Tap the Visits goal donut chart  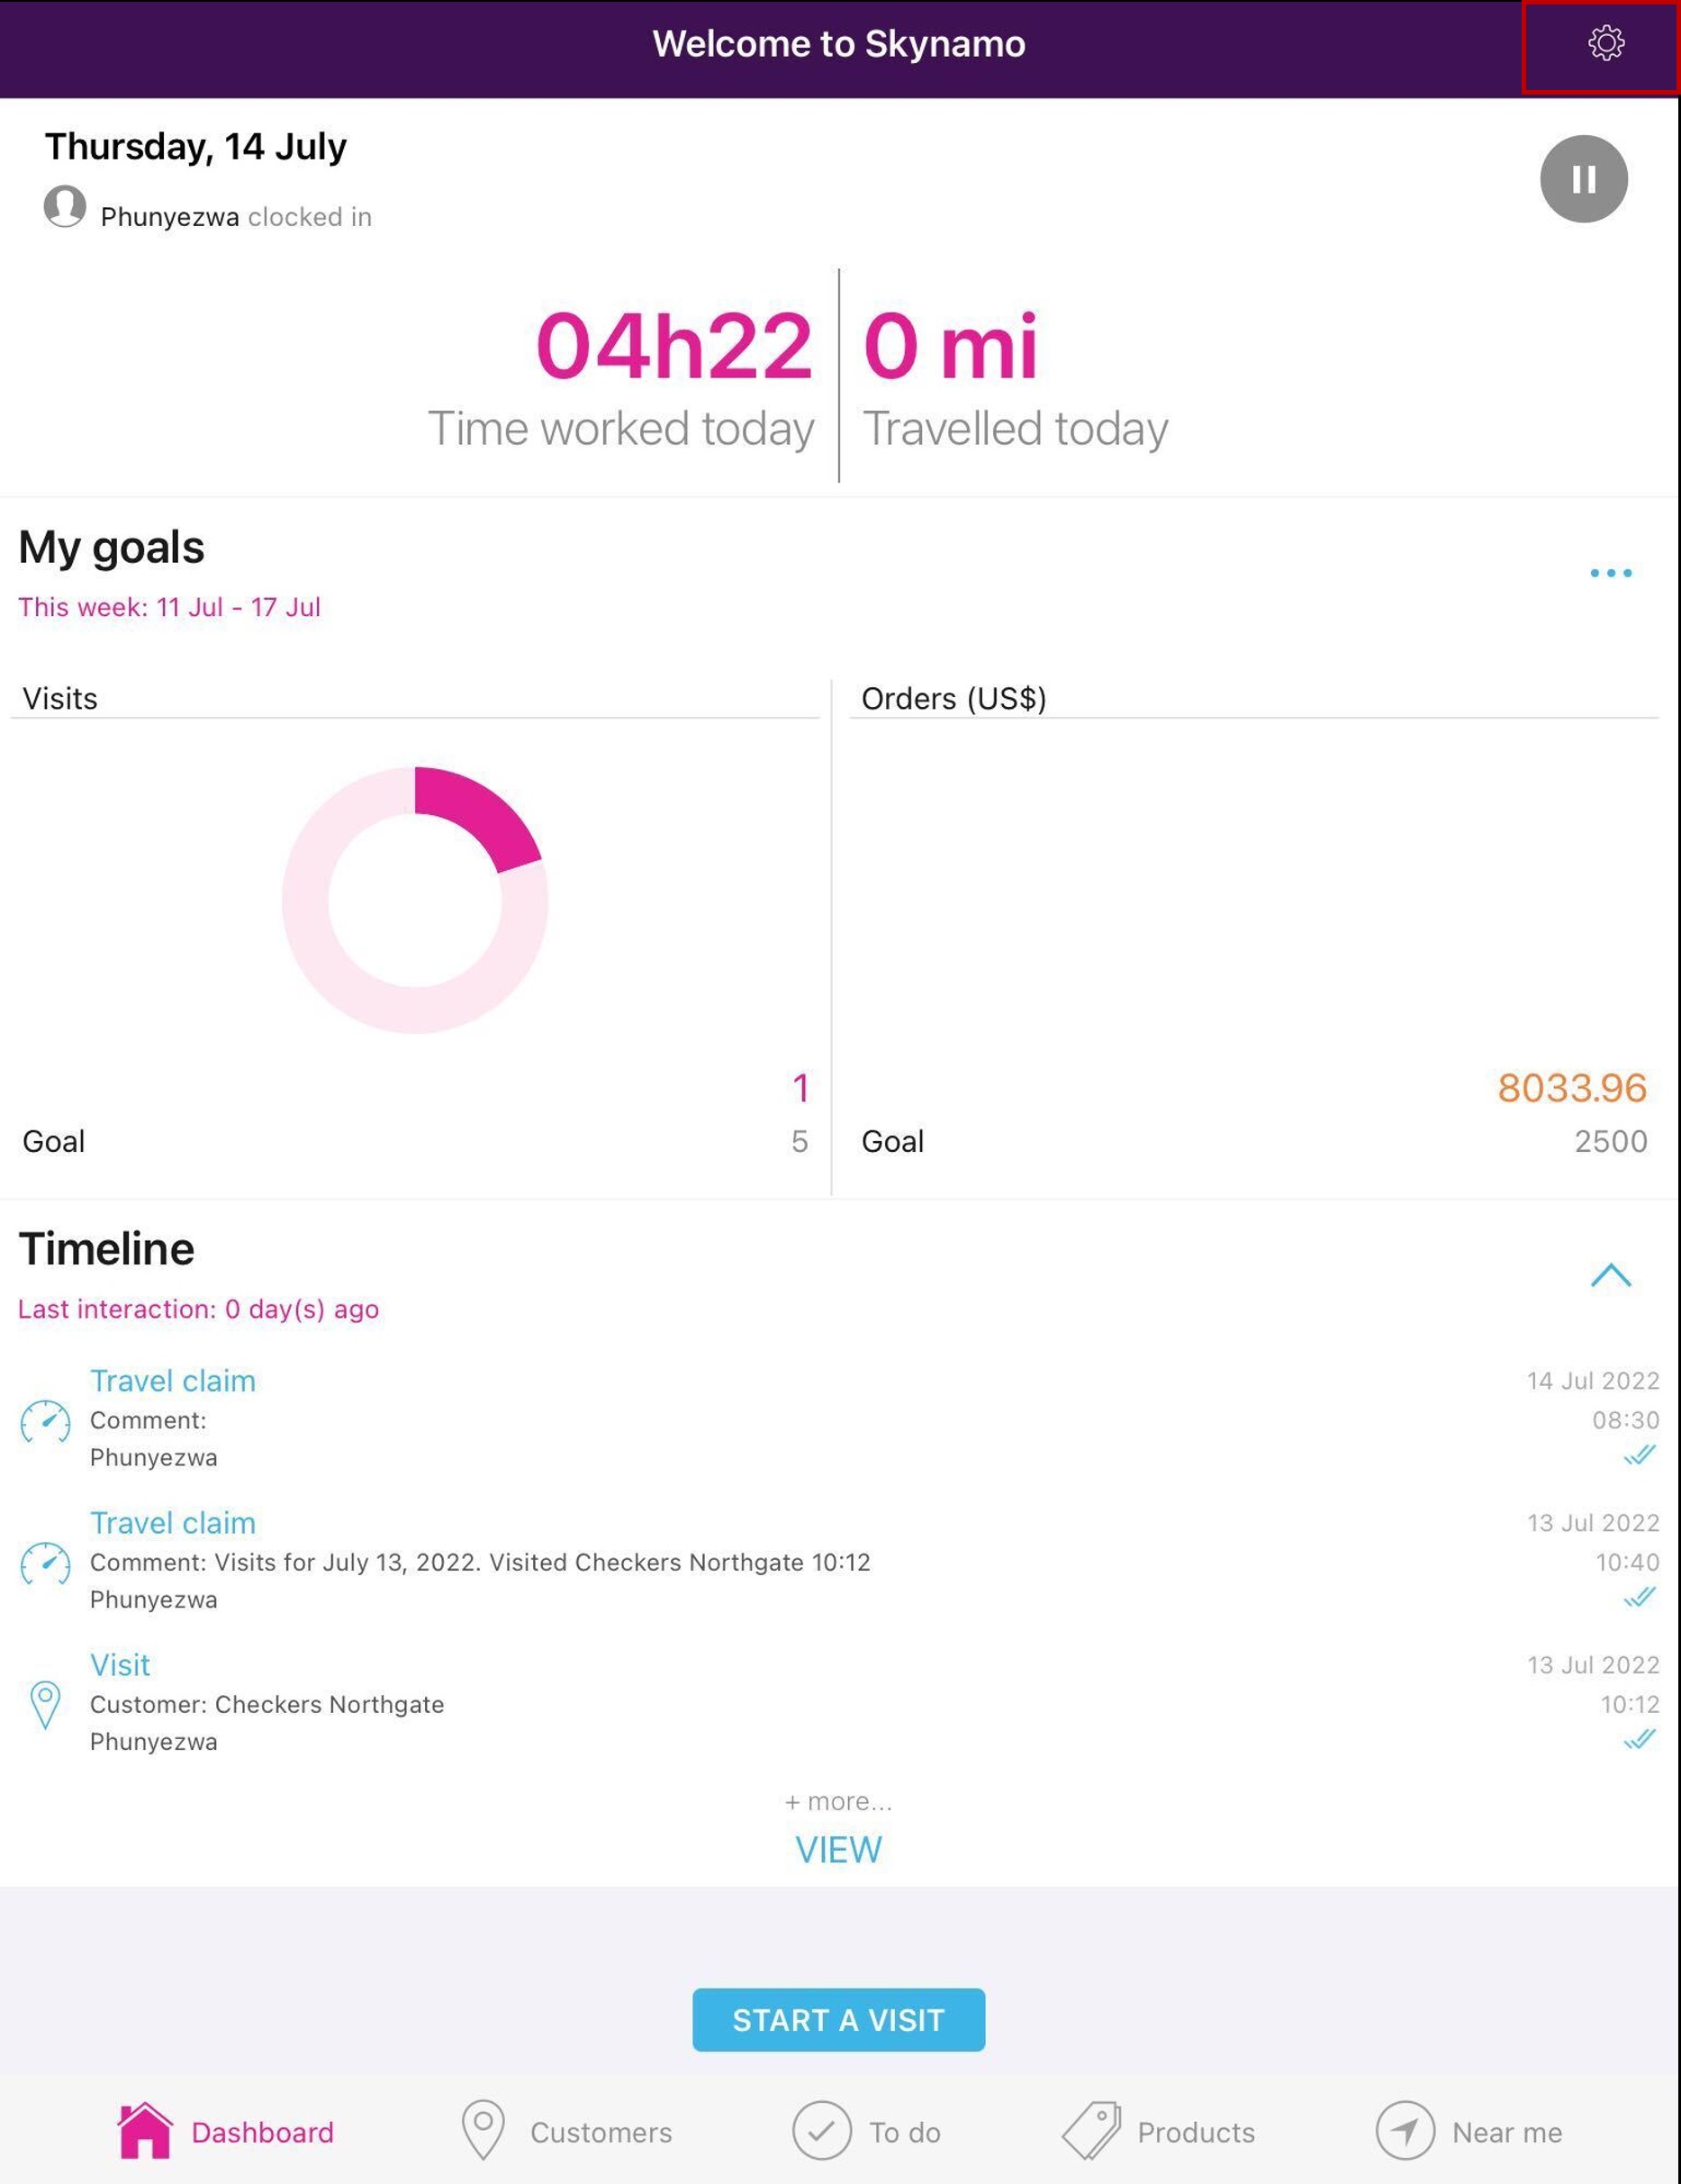(x=415, y=900)
